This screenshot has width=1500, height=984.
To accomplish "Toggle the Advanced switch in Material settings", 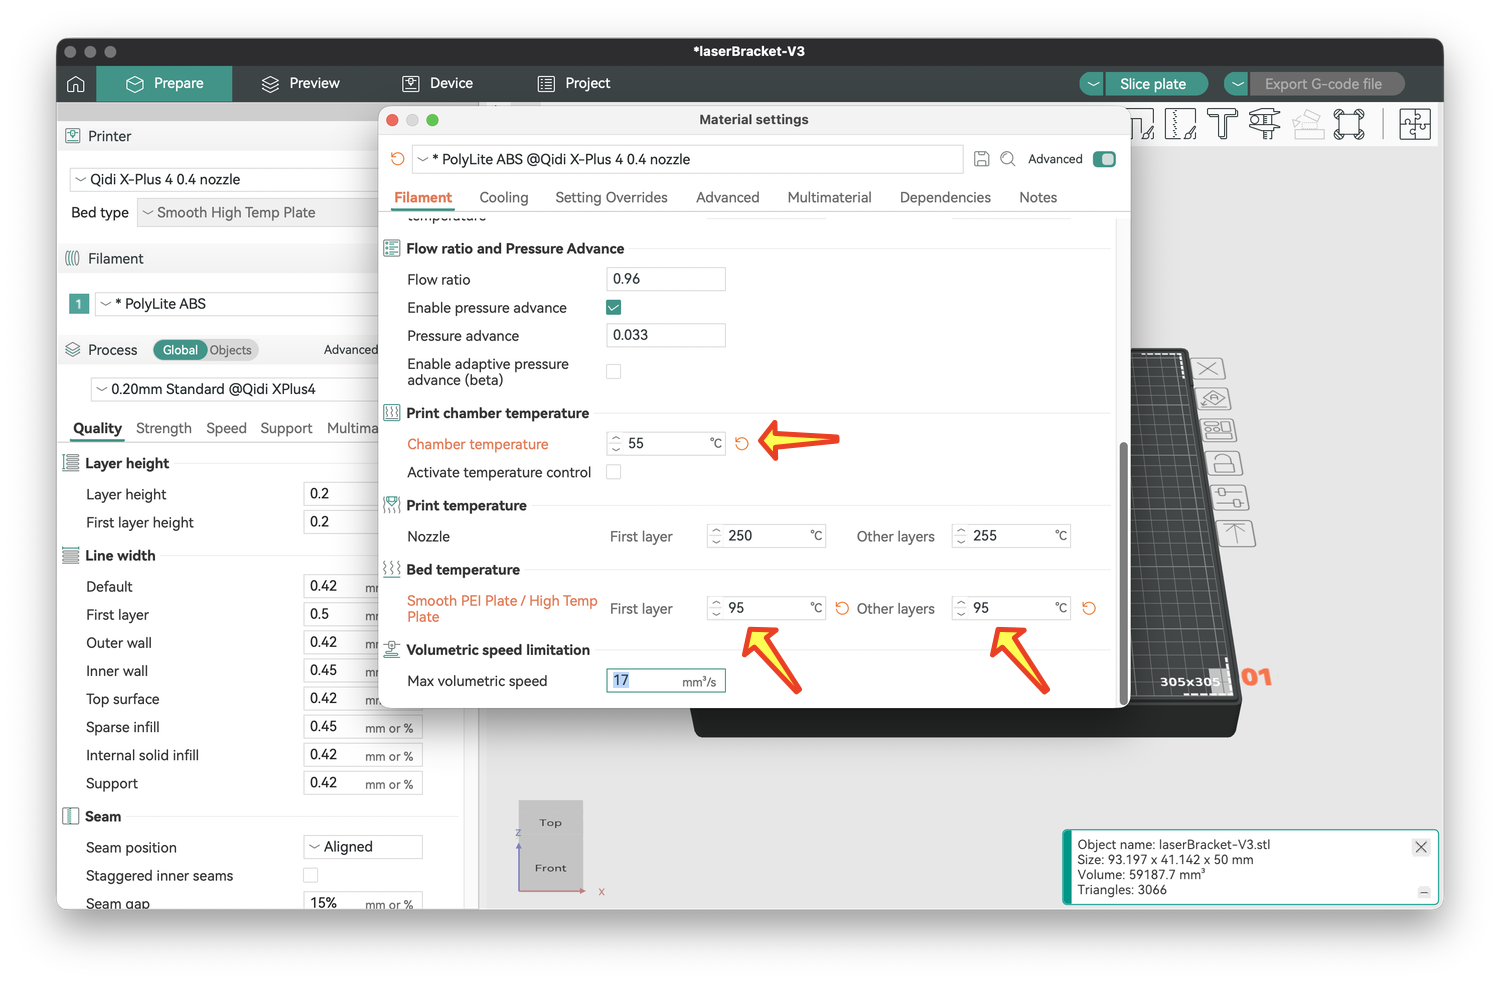I will 1104,159.
